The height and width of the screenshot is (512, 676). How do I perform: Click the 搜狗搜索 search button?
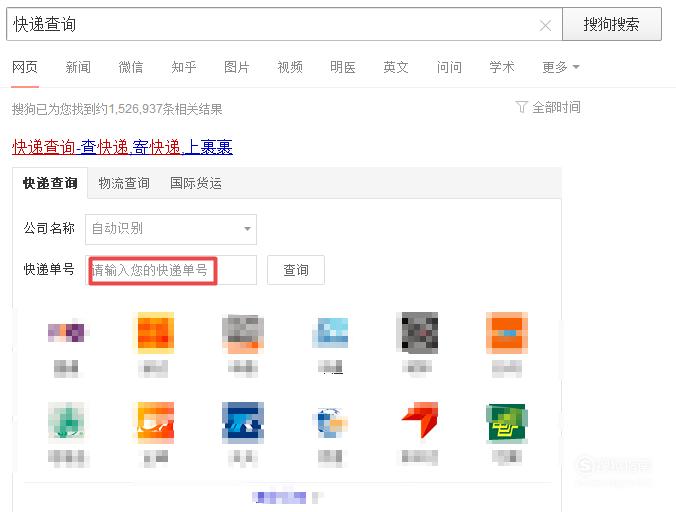[x=612, y=24]
